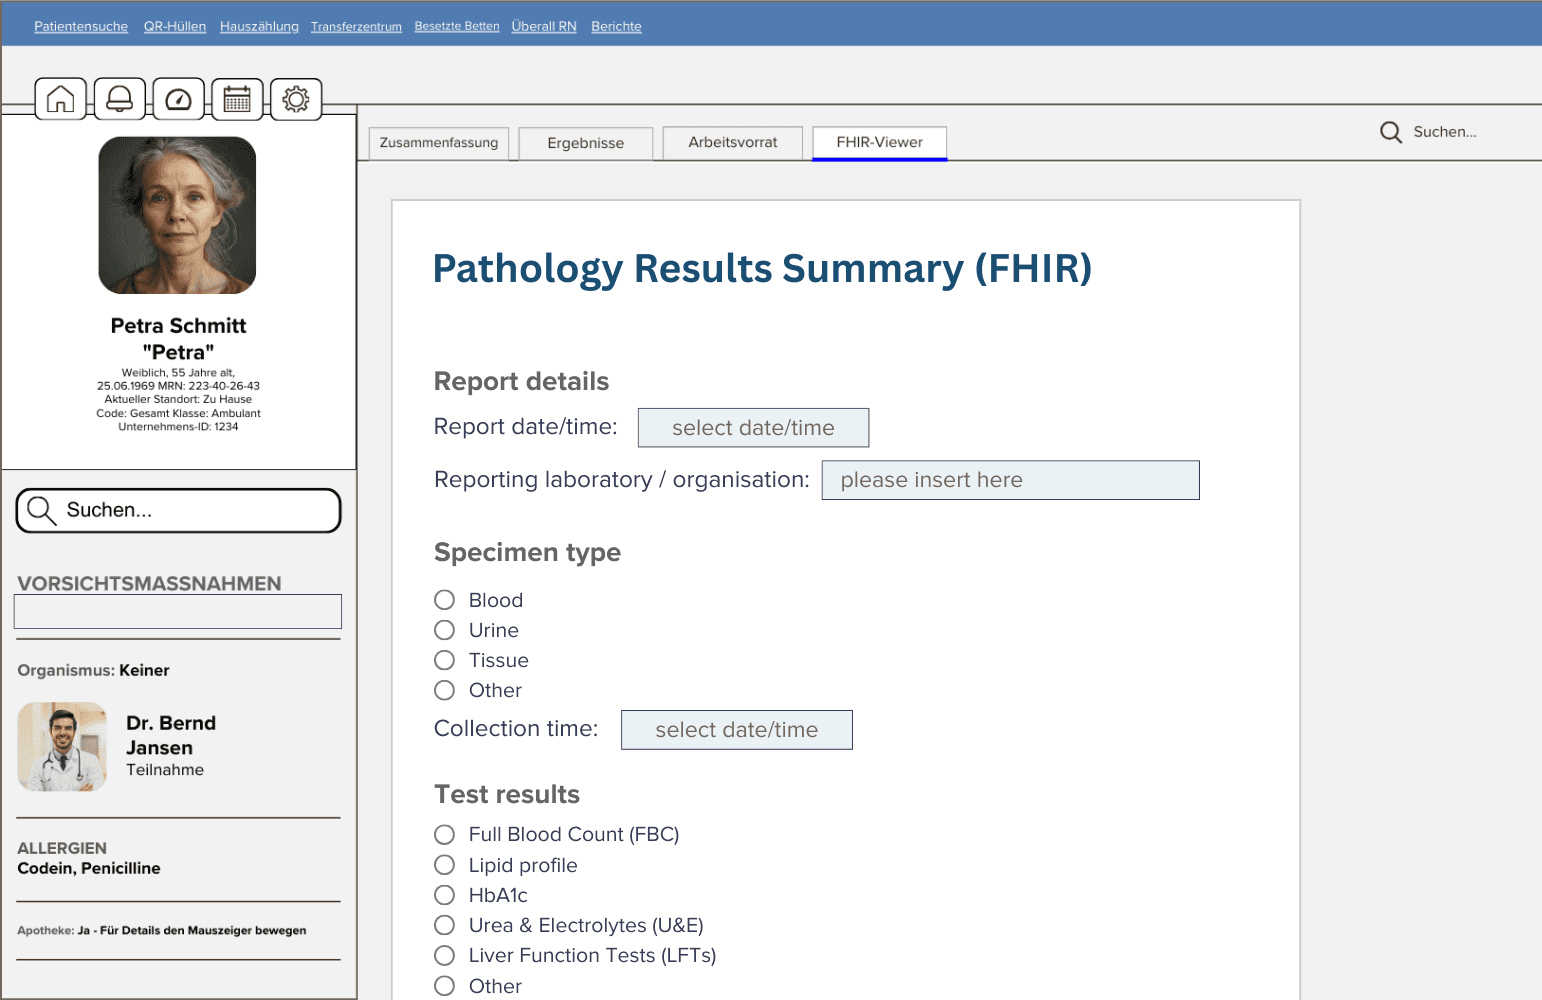
Task: Click the magnifier icon in the sidebar search
Action: click(x=41, y=510)
